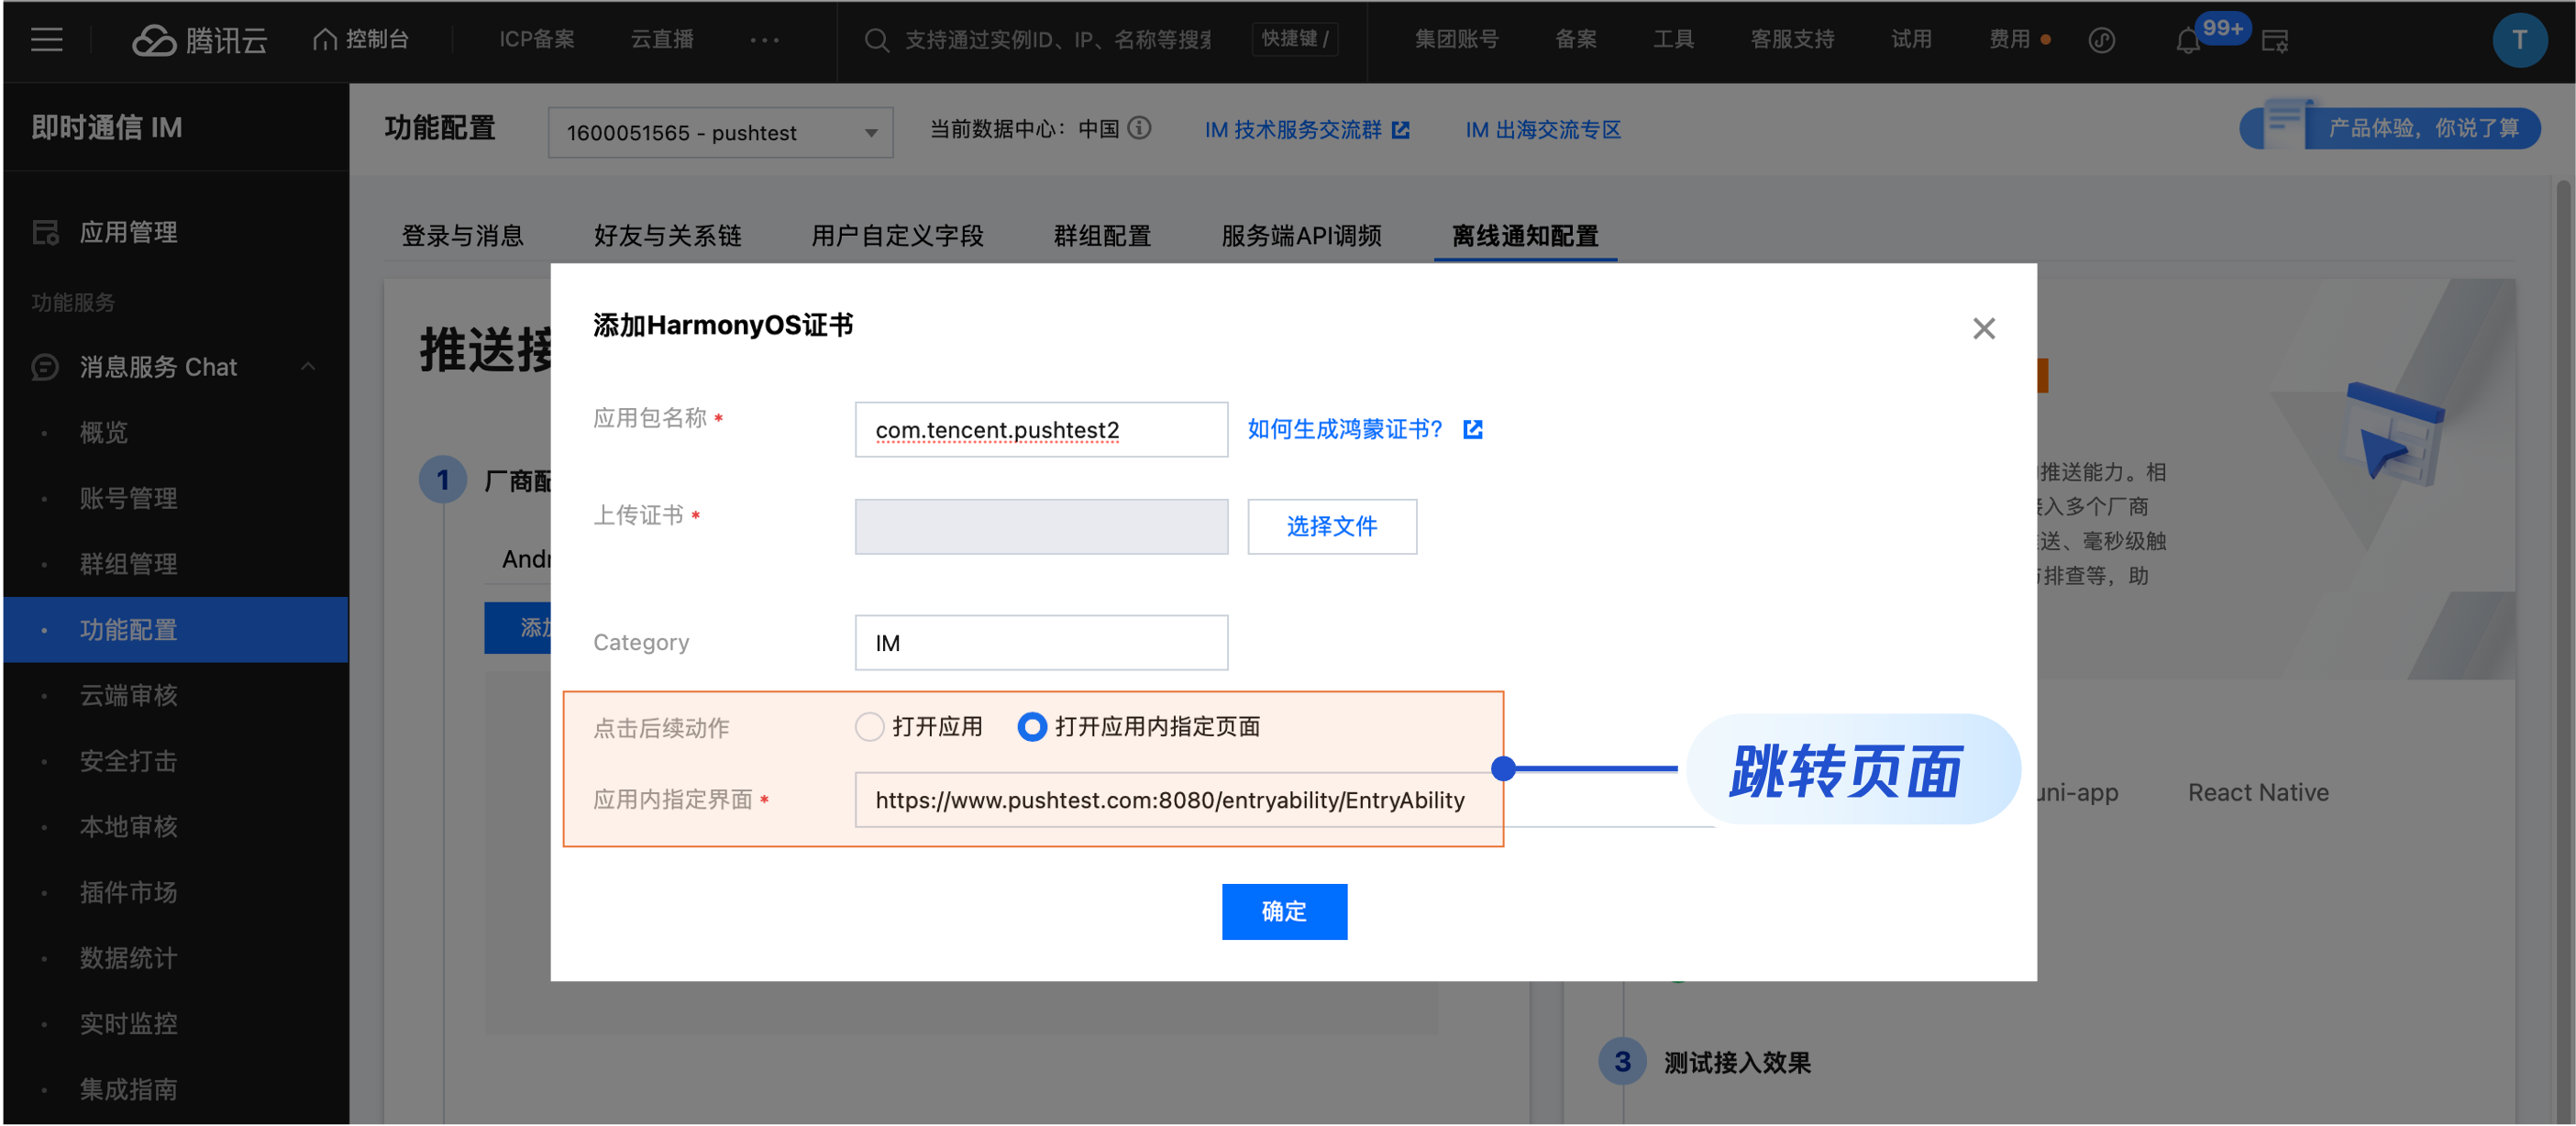Screen dimensions: 2576x1126
Task: Open 备案 top menu
Action: [1576, 39]
